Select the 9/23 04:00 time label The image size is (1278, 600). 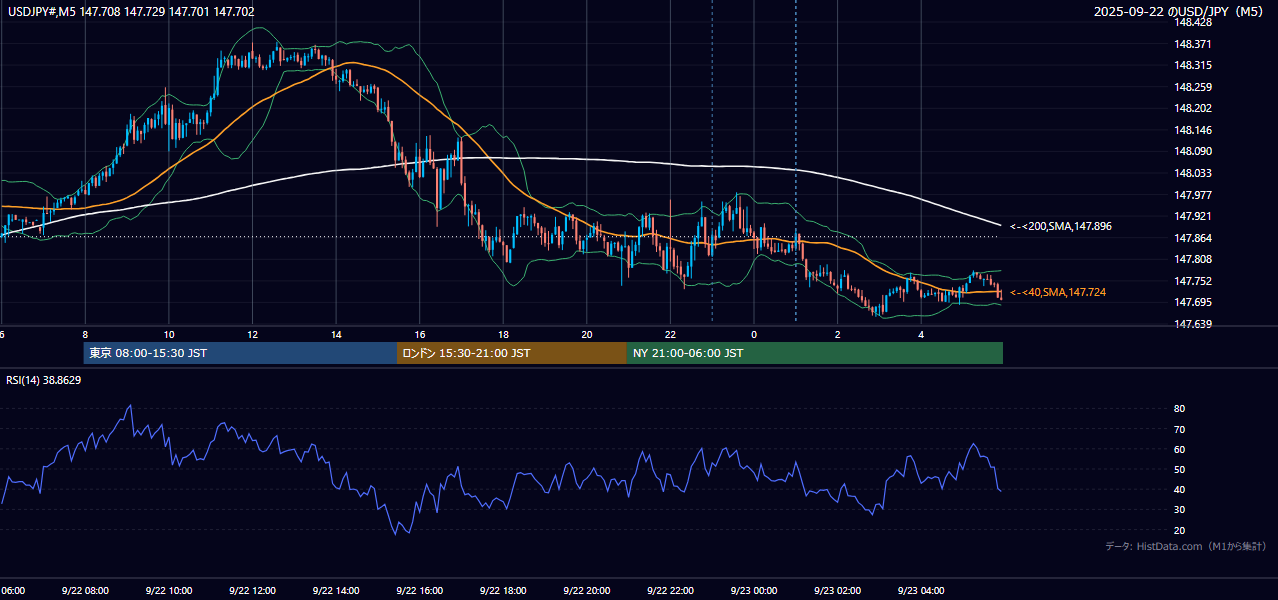[921, 591]
